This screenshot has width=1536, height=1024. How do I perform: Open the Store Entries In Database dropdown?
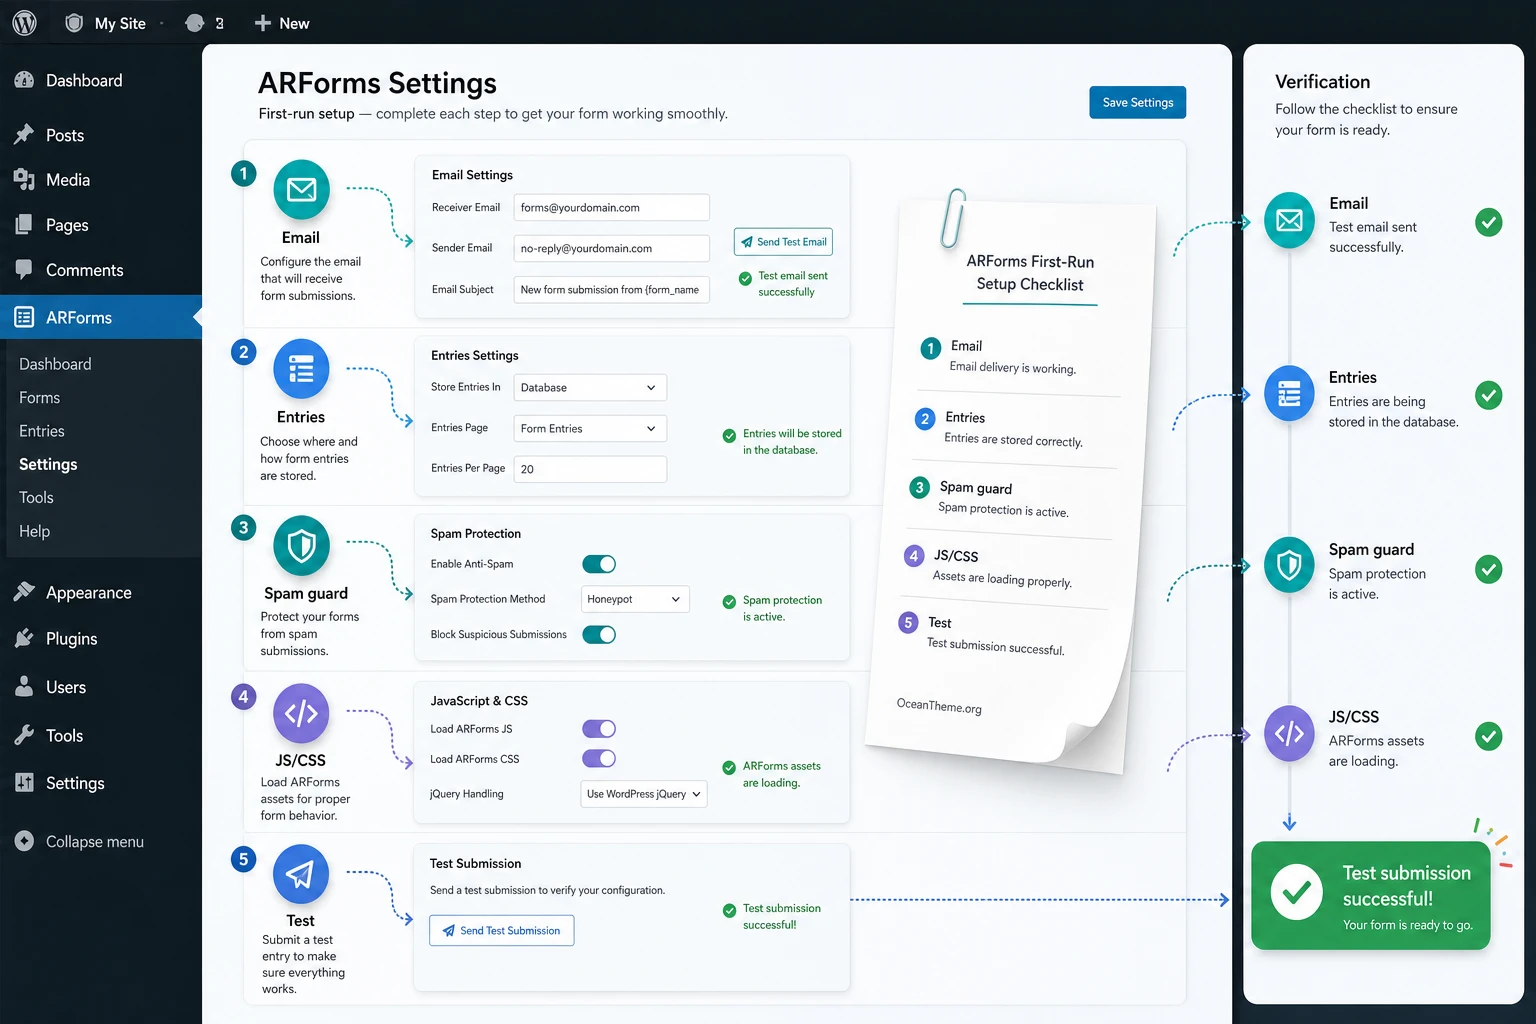click(x=590, y=387)
